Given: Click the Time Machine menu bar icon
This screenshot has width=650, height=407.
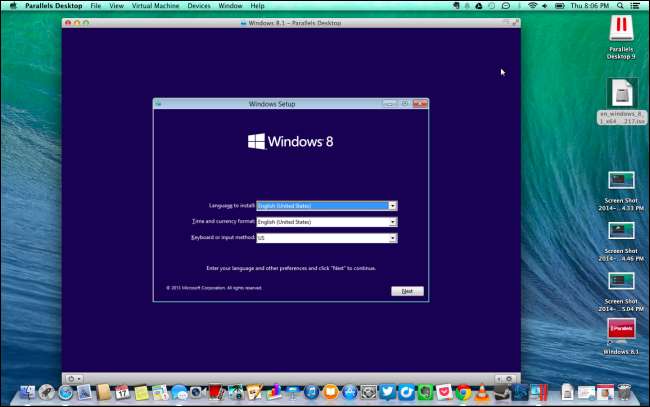Looking at the screenshot, I should pos(492,6).
